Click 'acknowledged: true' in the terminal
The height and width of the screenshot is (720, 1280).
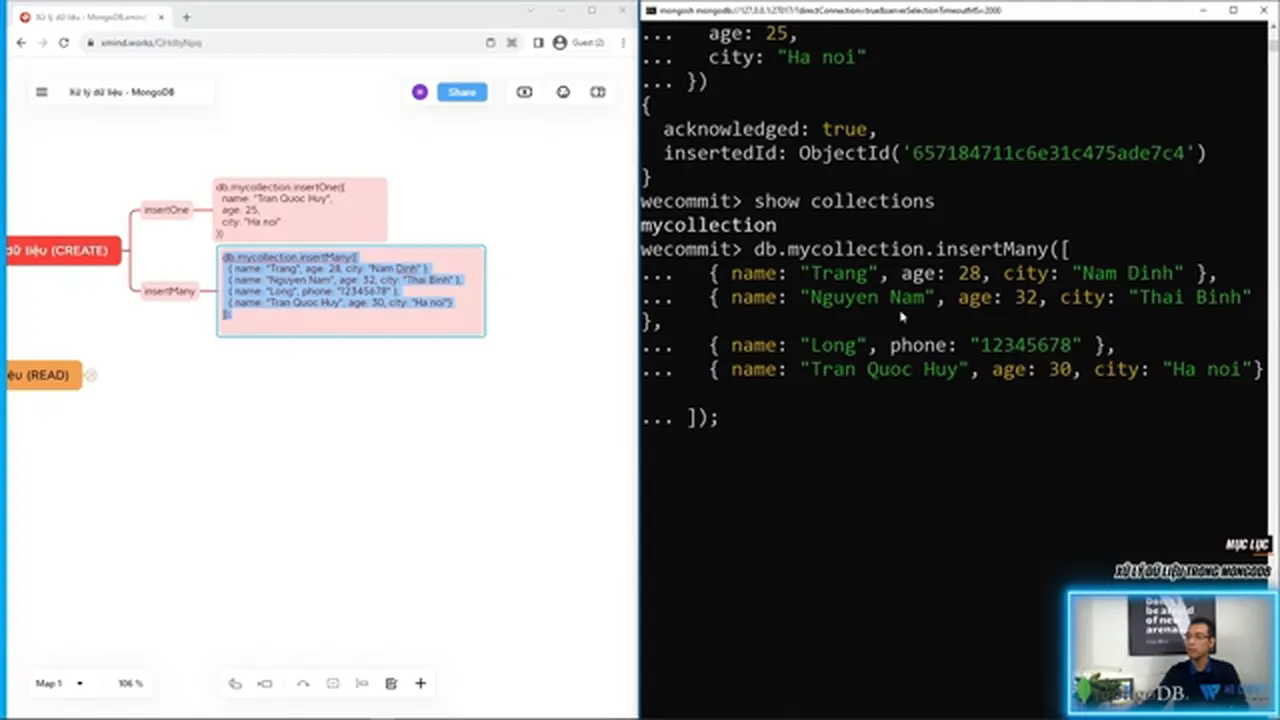769,129
